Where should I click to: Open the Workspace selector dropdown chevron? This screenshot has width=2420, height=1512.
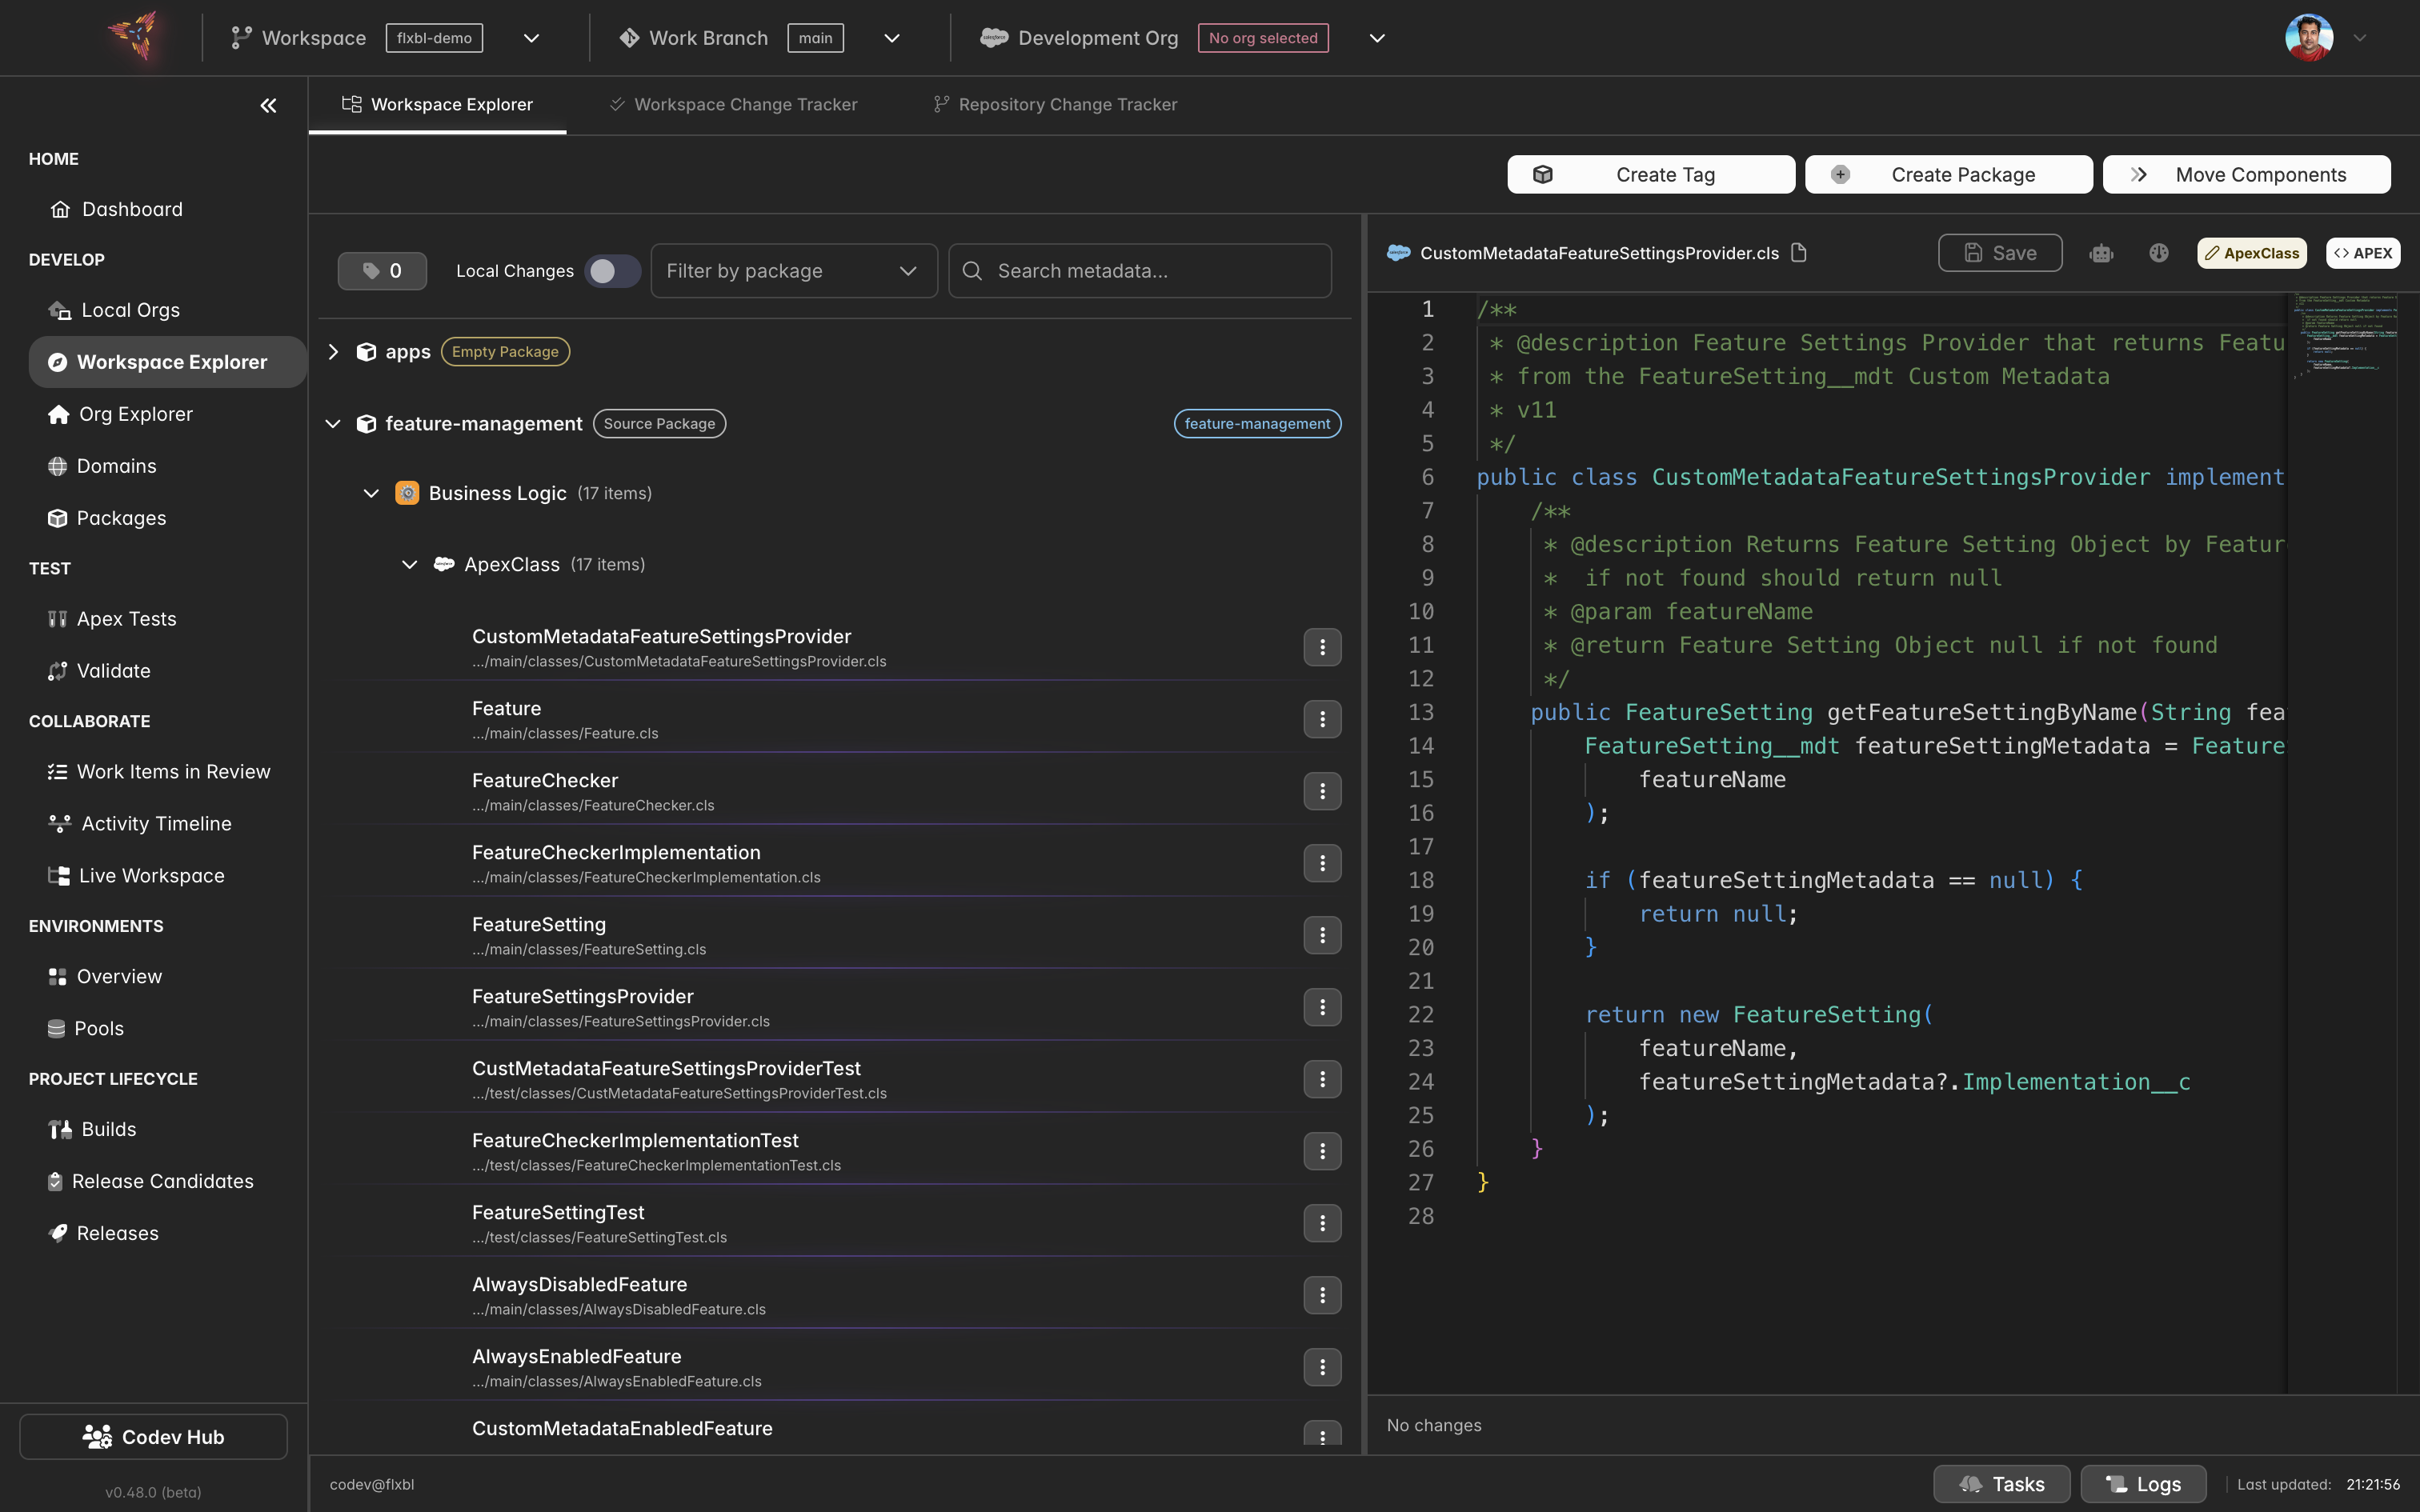click(x=532, y=38)
